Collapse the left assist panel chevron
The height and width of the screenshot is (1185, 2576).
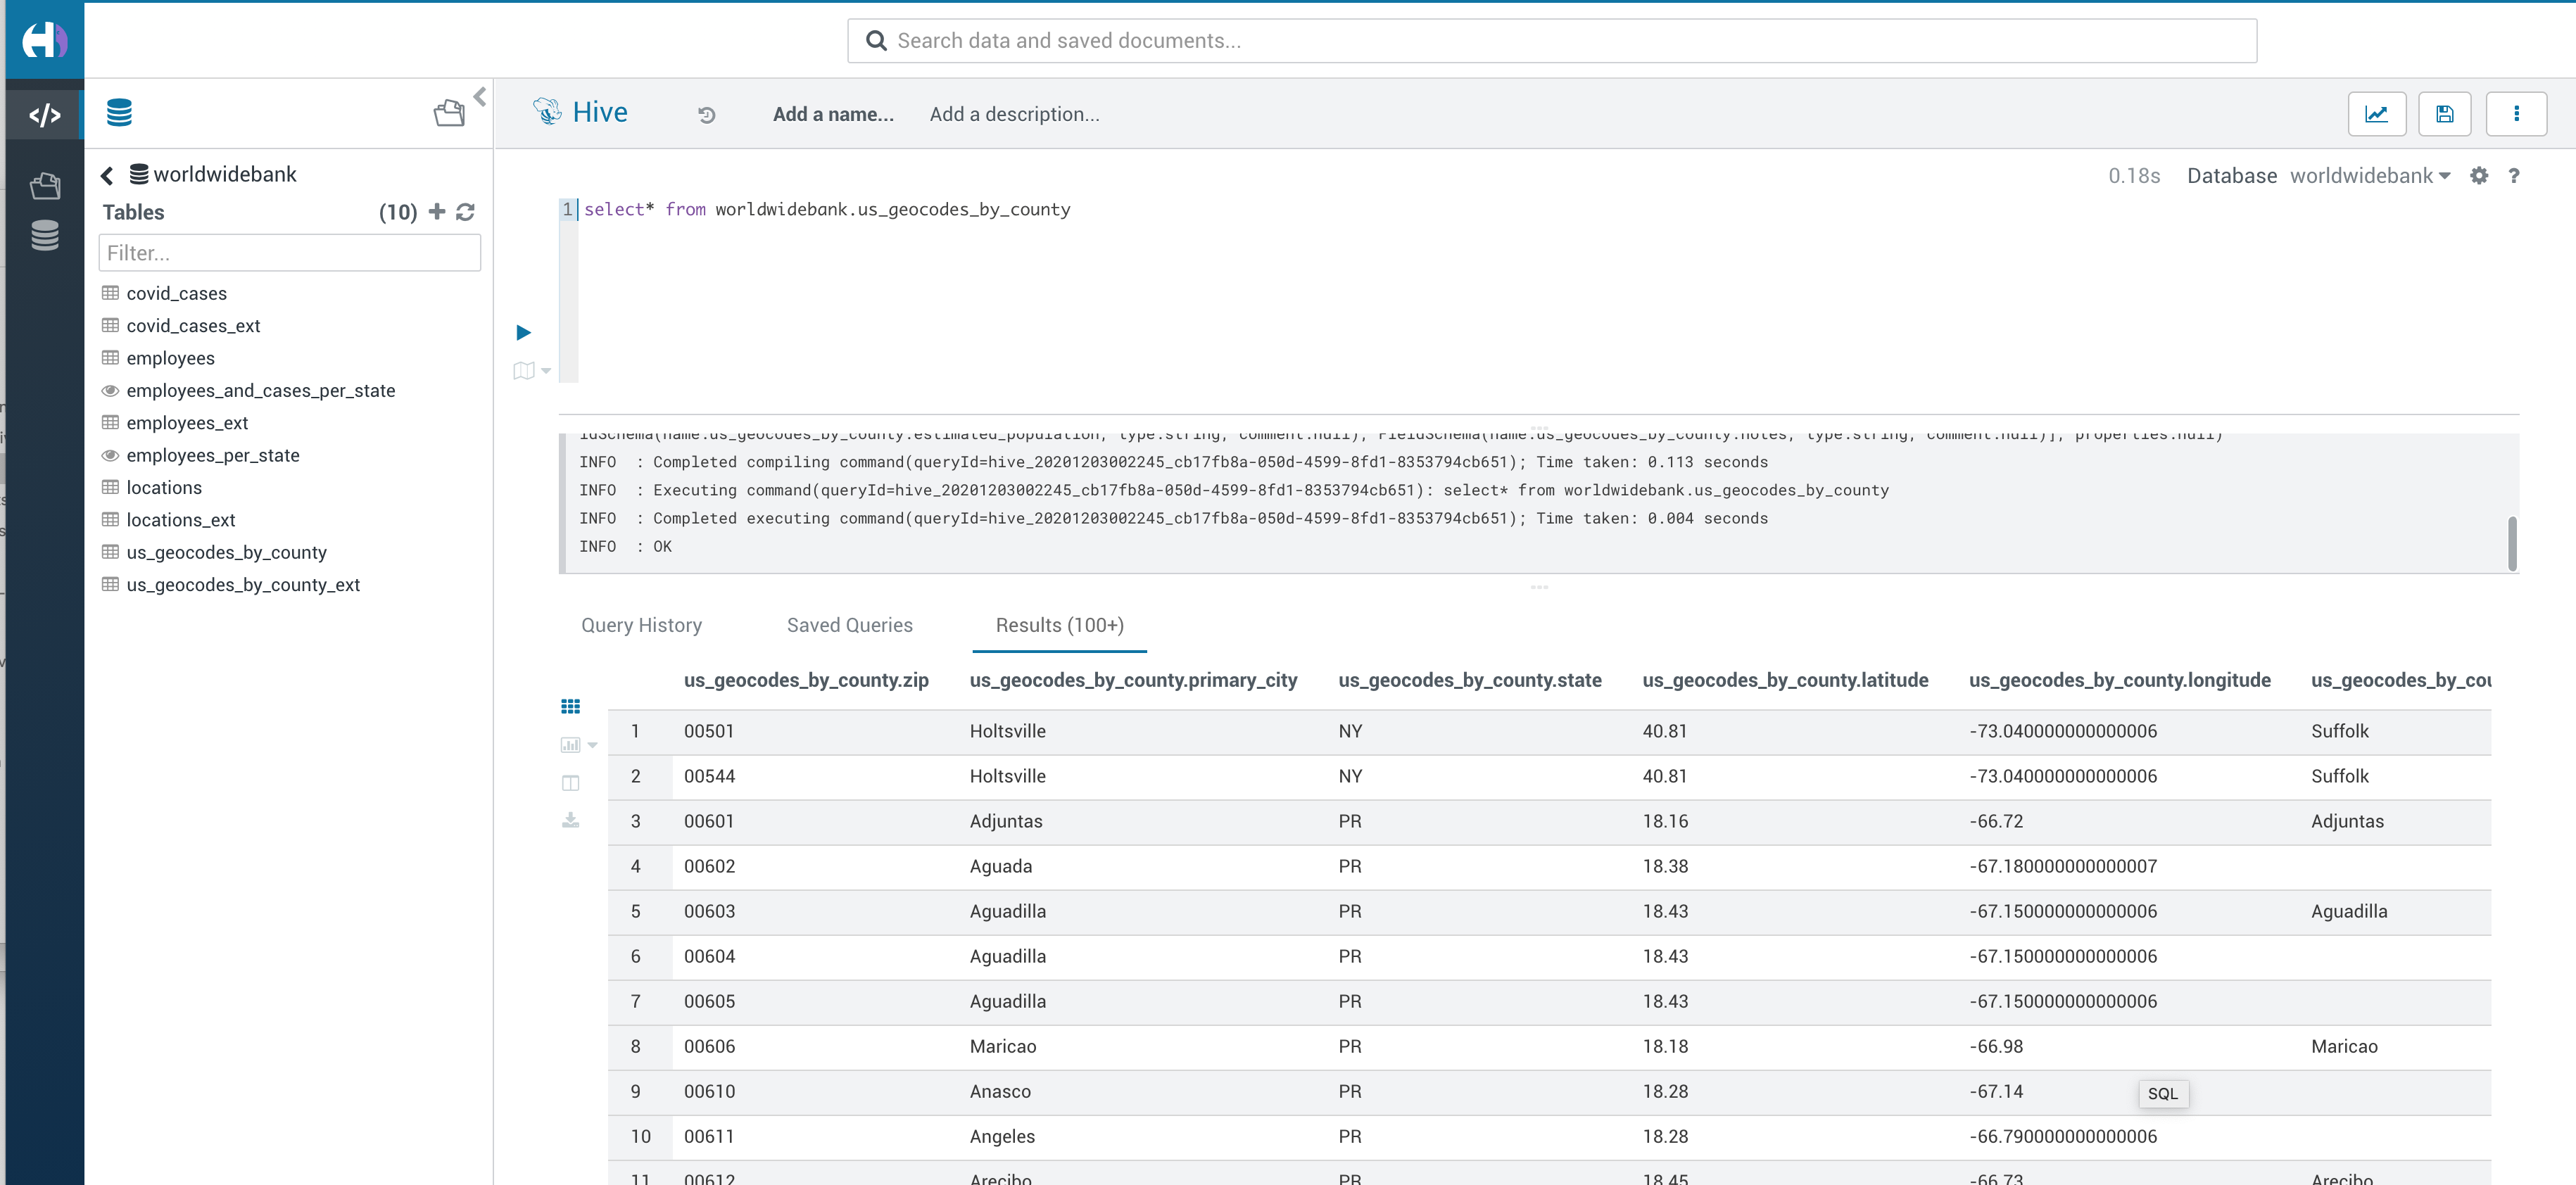coord(479,97)
